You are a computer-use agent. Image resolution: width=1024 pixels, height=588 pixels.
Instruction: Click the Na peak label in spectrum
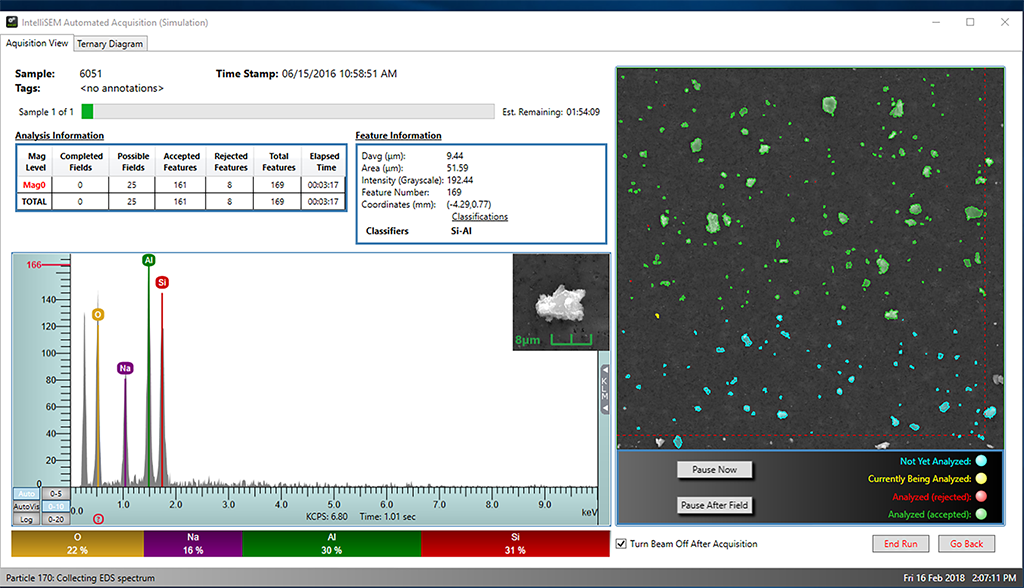coord(125,368)
